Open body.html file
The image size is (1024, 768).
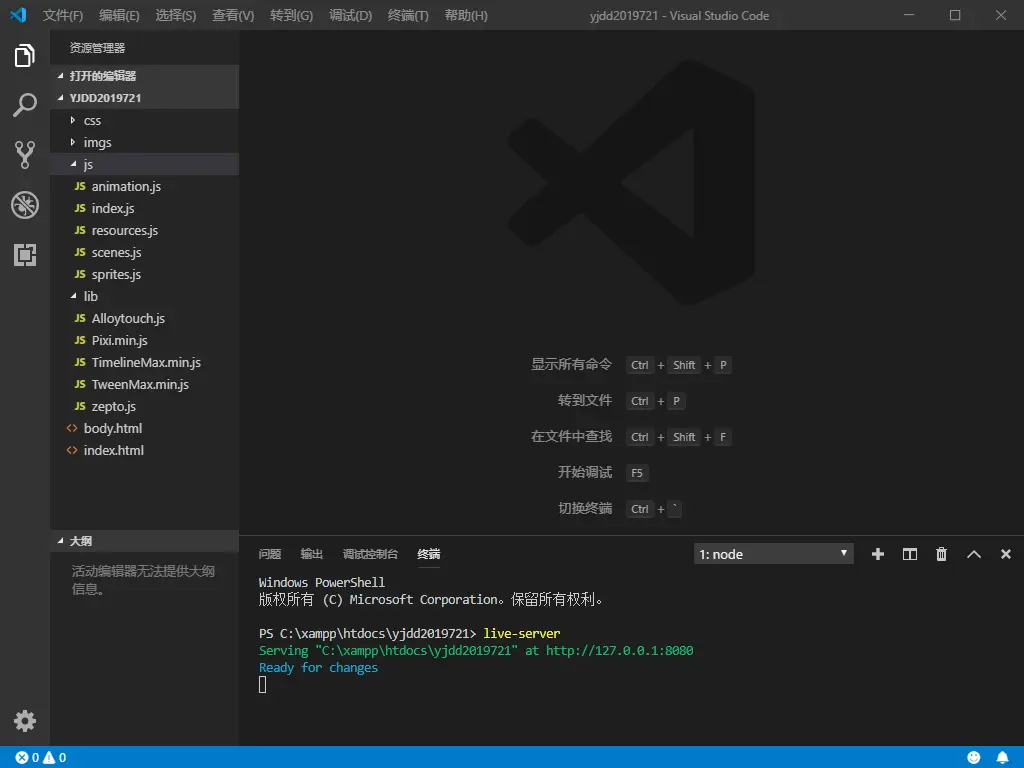tap(144, 428)
